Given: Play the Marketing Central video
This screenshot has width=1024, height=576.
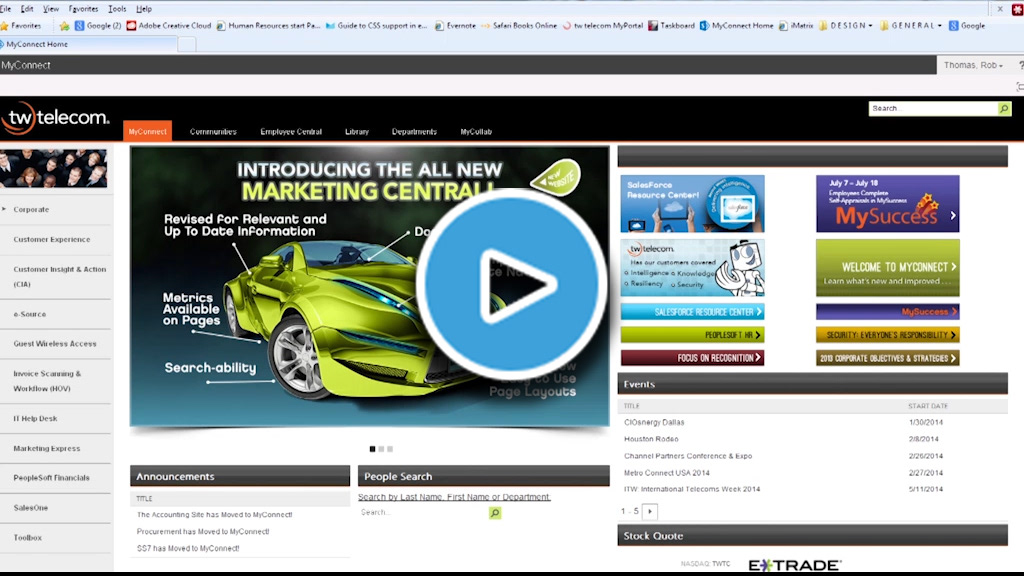Looking at the screenshot, I should [x=512, y=285].
